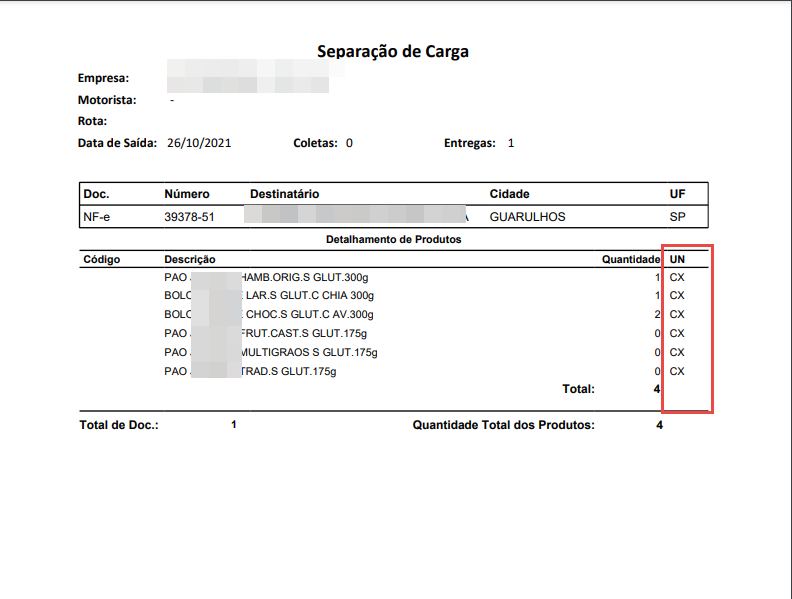The image size is (792, 599).
Task: Select document number 39378-51
Action: pyautogui.click(x=190, y=216)
